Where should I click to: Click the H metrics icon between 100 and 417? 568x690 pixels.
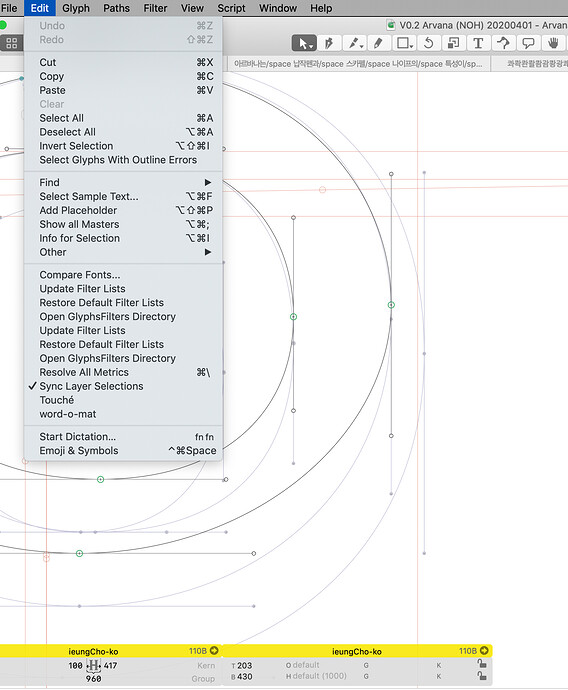click(93, 665)
